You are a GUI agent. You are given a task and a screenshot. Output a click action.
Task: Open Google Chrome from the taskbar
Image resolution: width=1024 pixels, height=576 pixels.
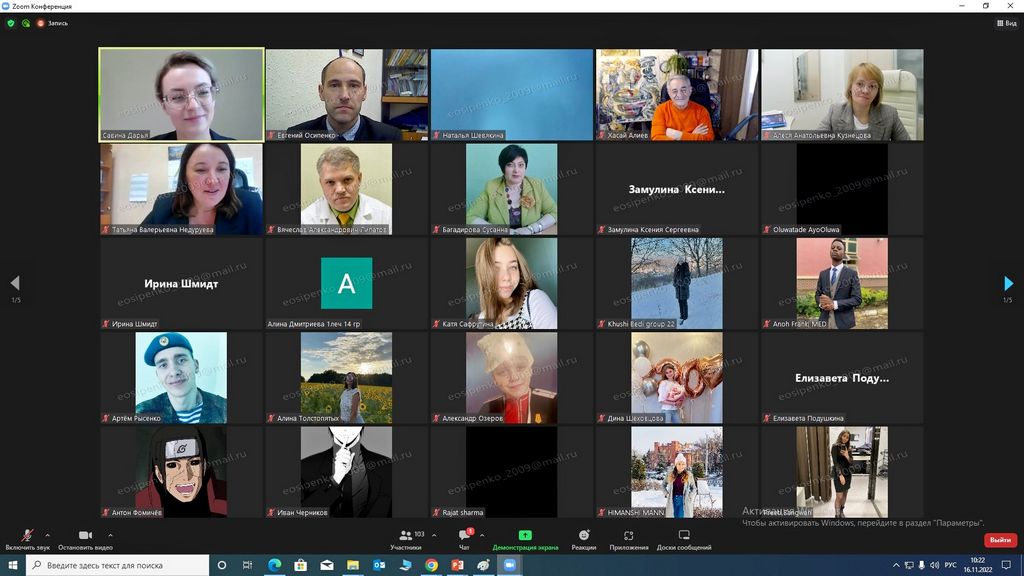coord(431,566)
